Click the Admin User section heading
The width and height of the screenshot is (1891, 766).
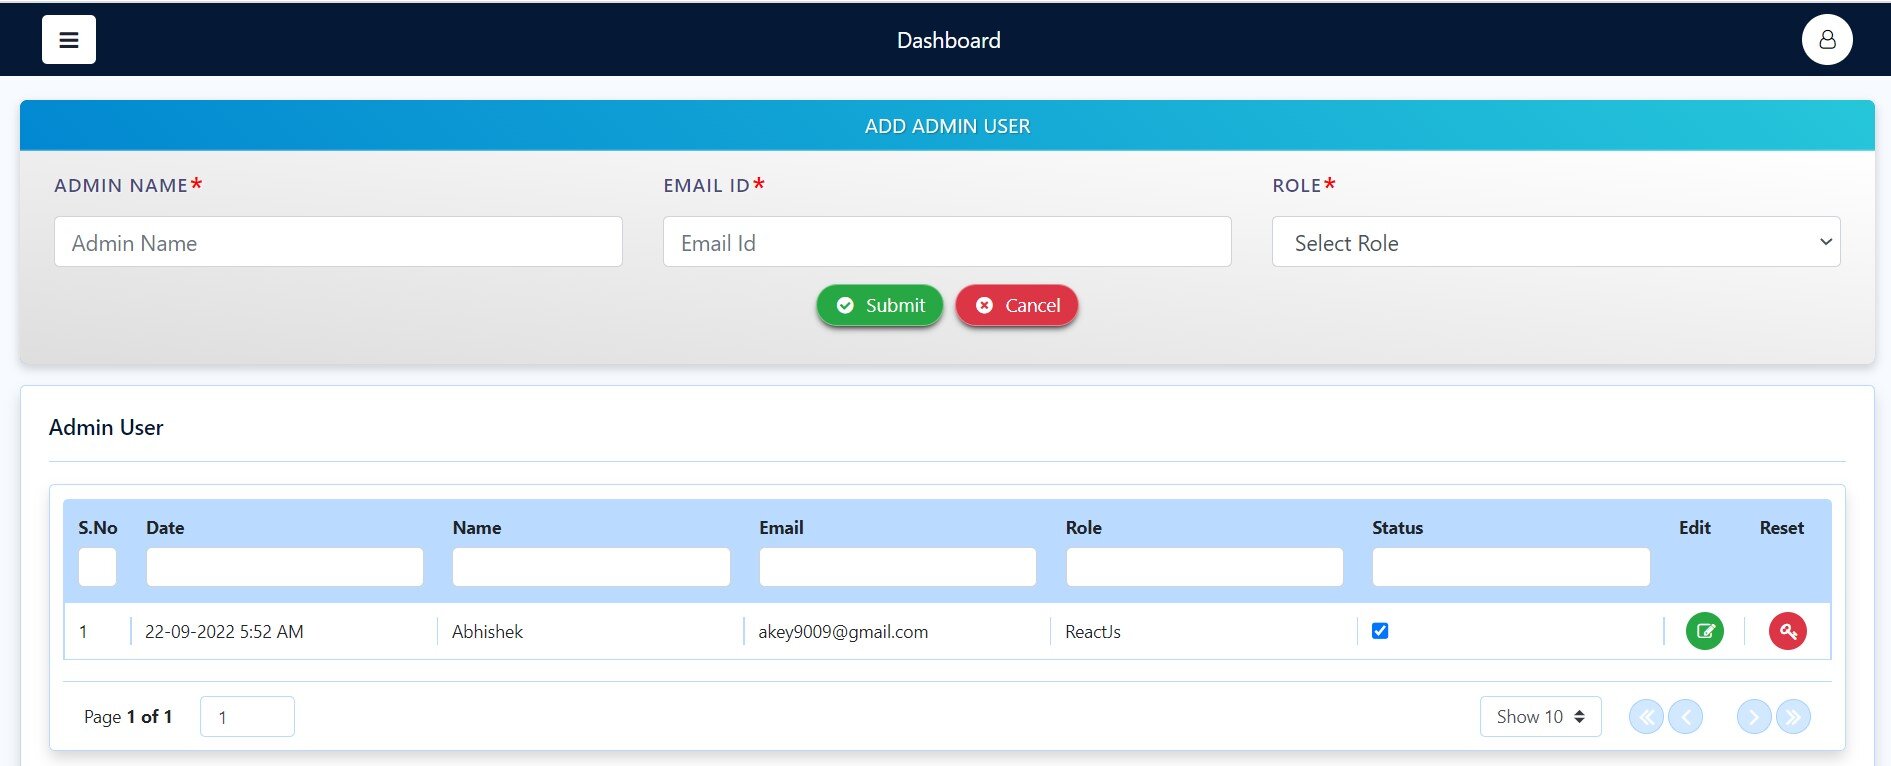[x=106, y=427]
